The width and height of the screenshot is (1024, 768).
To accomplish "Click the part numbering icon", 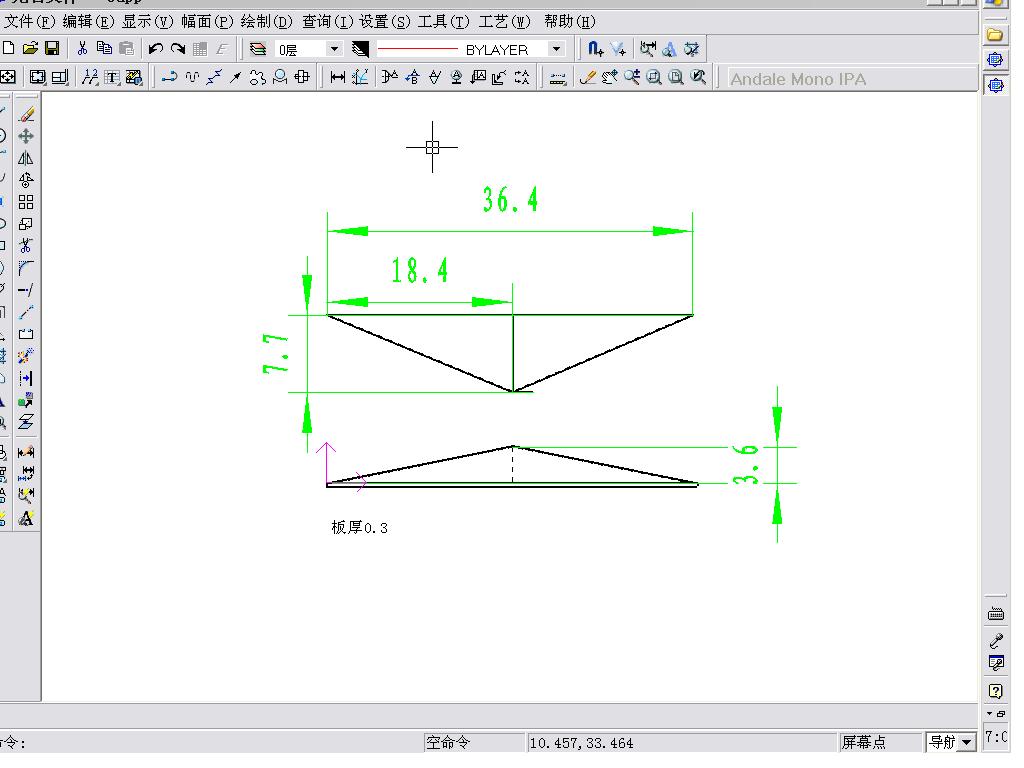I will coord(89,78).
